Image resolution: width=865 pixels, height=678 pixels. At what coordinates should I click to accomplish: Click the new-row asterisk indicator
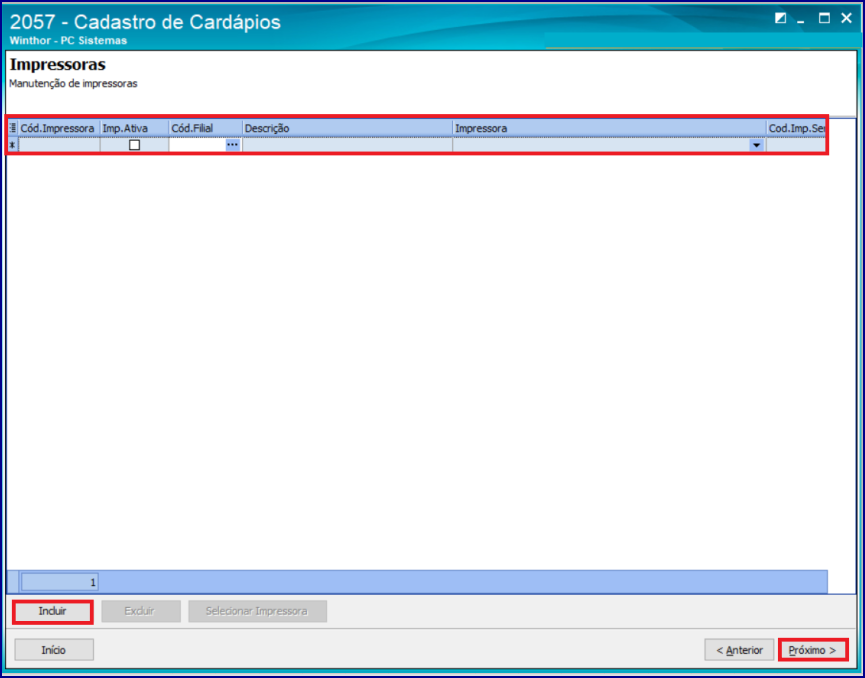pos(13,145)
